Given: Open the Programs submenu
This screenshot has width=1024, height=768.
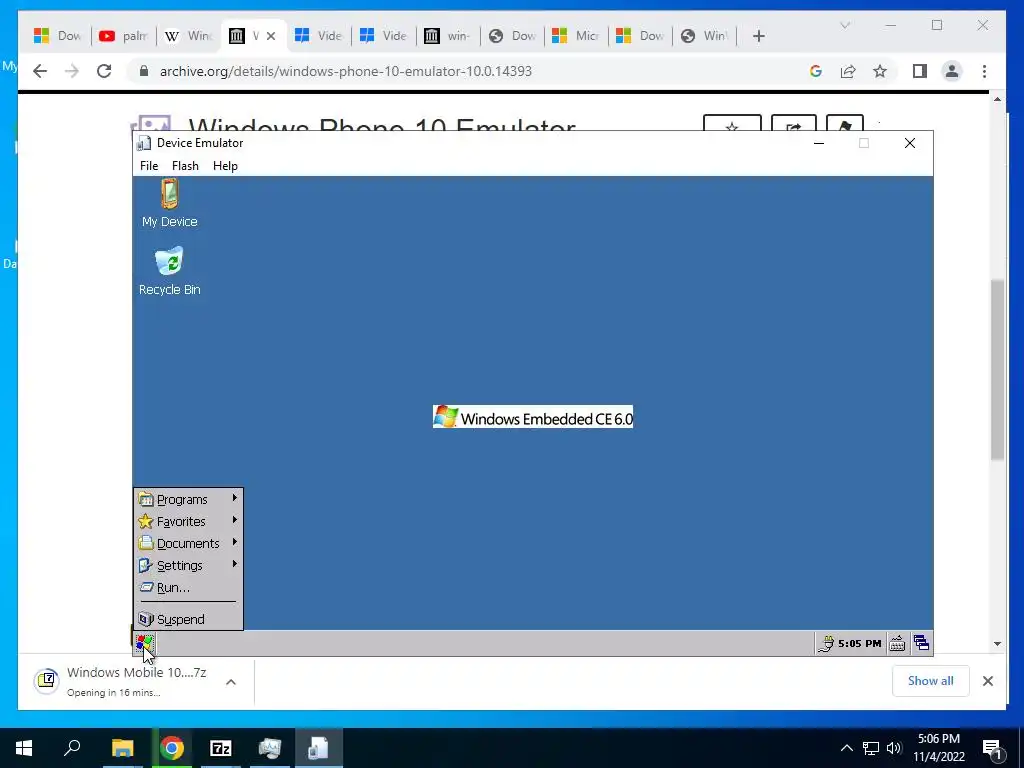Looking at the screenshot, I should [x=188, y=500].
